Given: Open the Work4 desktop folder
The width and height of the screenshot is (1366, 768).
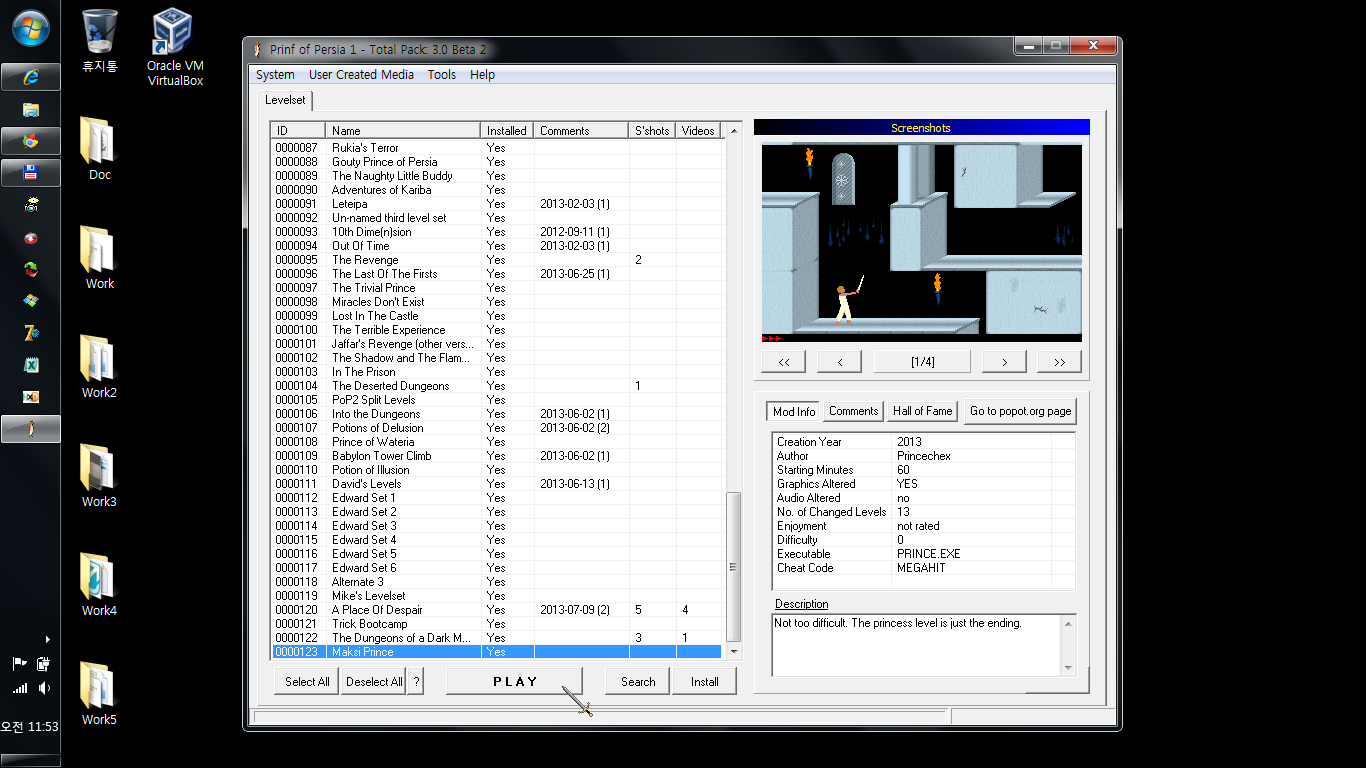Looking at the screenshot, I should (x=99, y=584).
